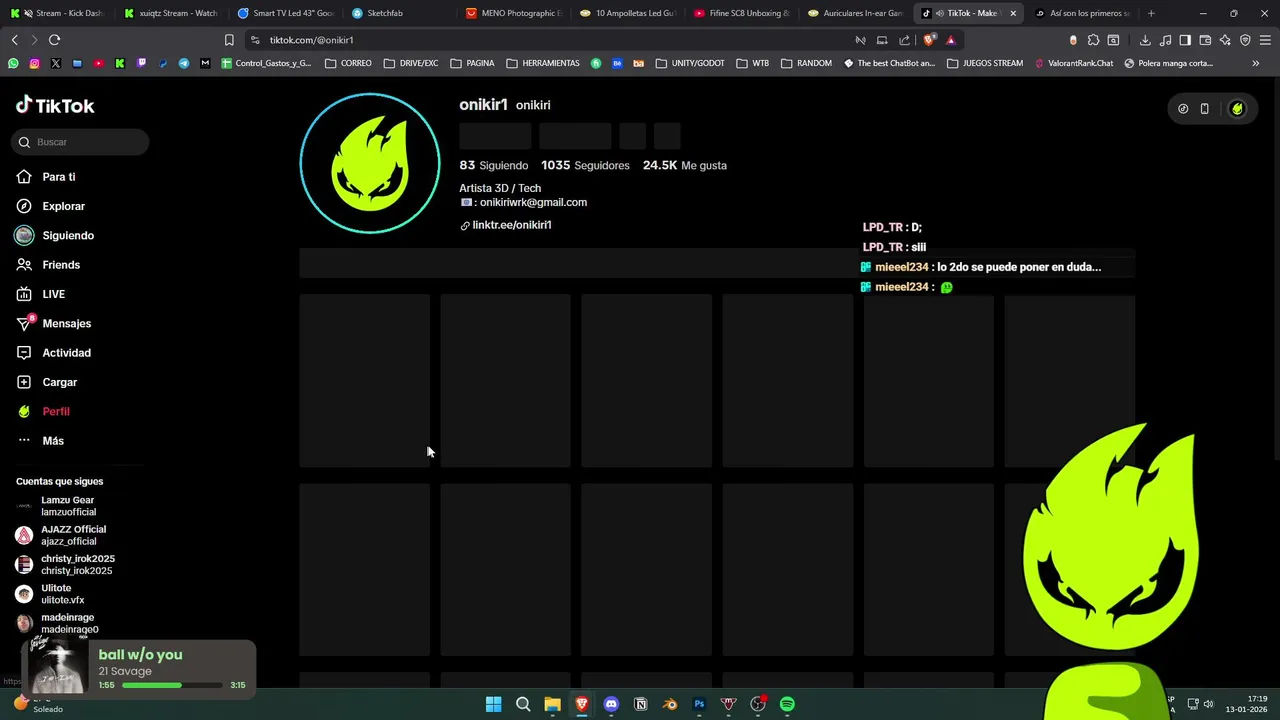Open Instagram bookmark icon

click(34, 63)
